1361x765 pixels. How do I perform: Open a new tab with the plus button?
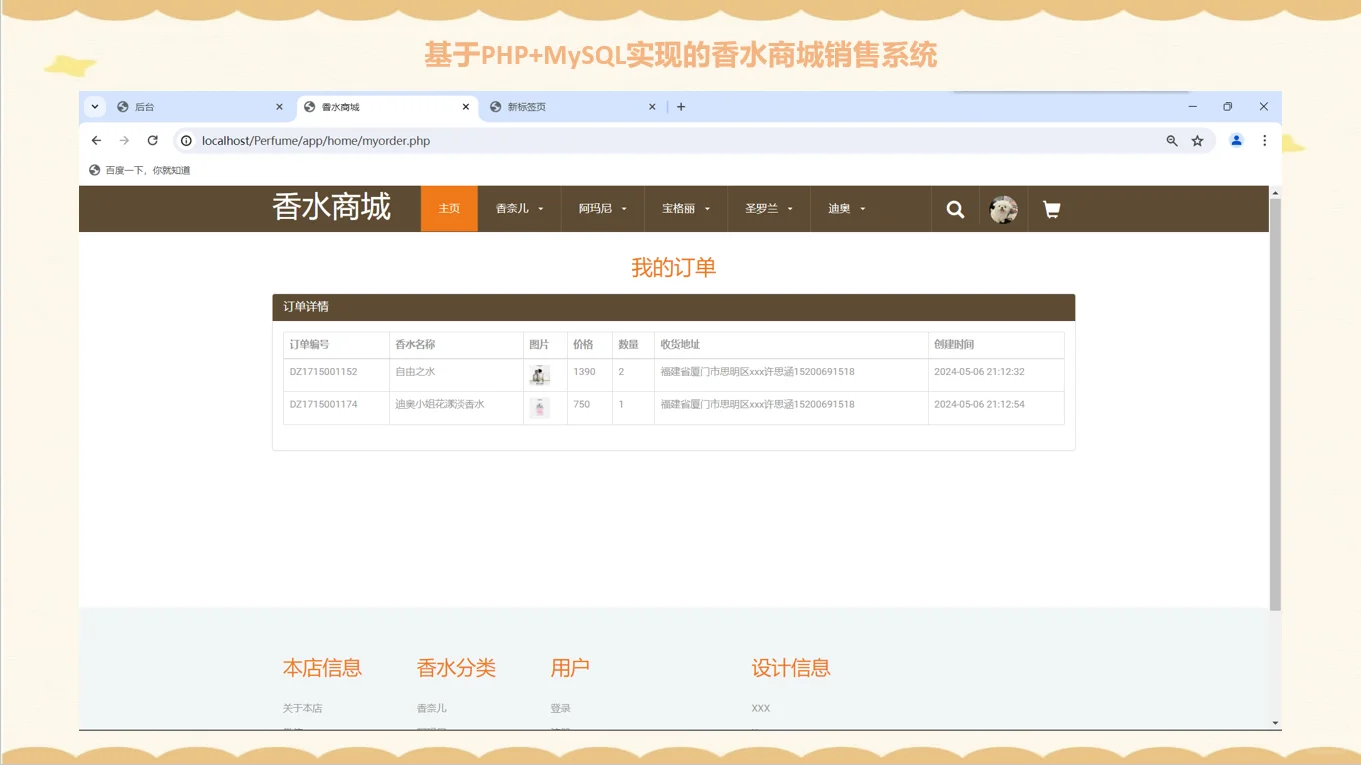(681, 106)
